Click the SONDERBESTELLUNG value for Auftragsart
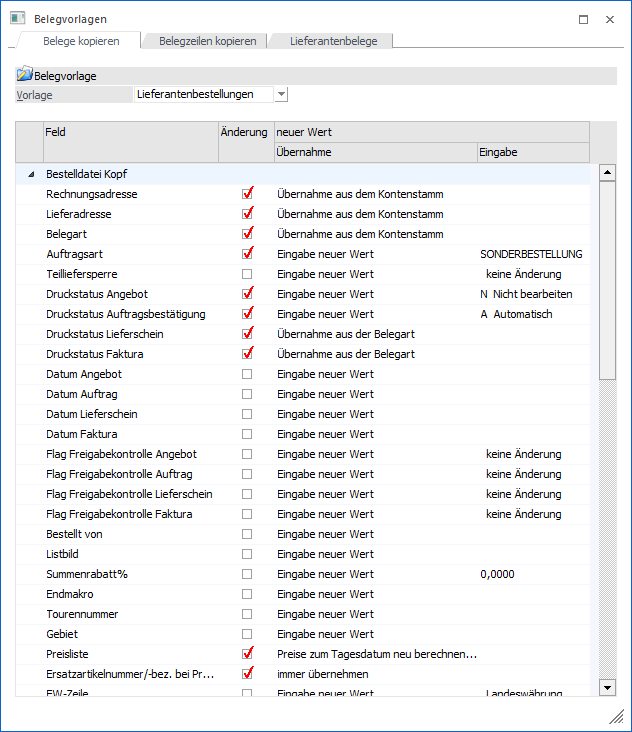632x732 pixels. pos(531,254)
